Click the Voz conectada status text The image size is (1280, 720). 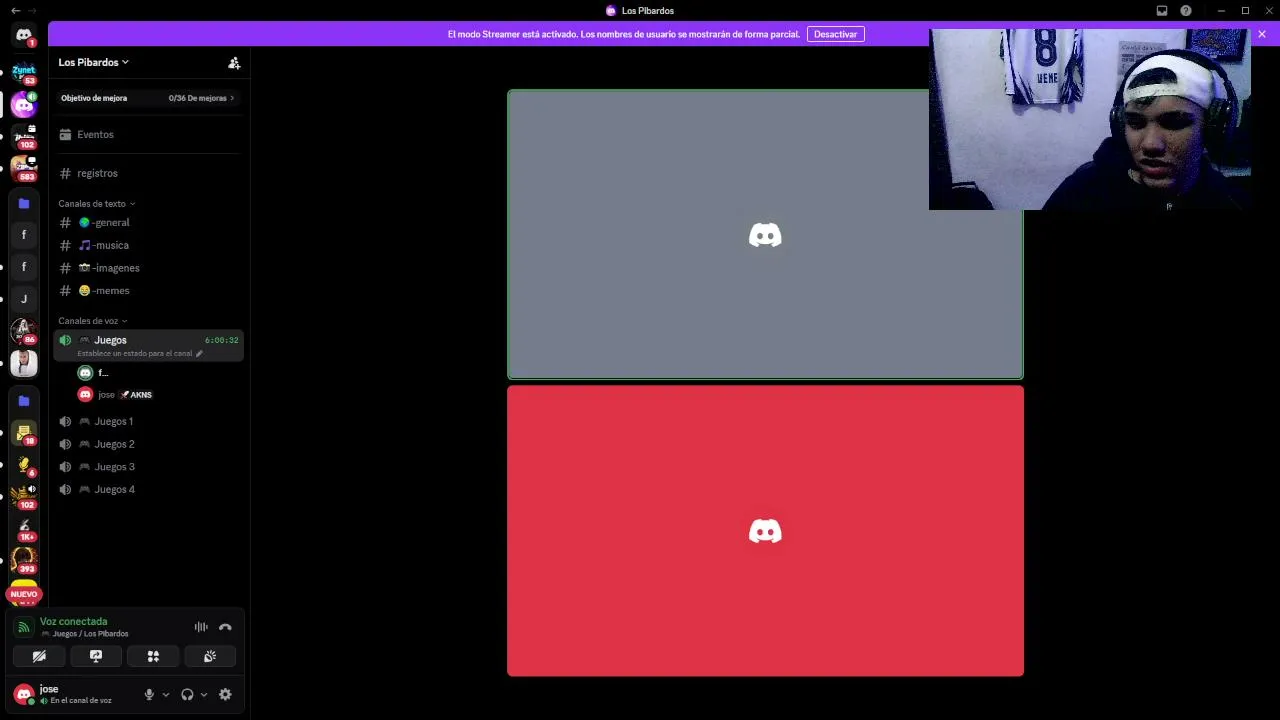click(73, 622)
